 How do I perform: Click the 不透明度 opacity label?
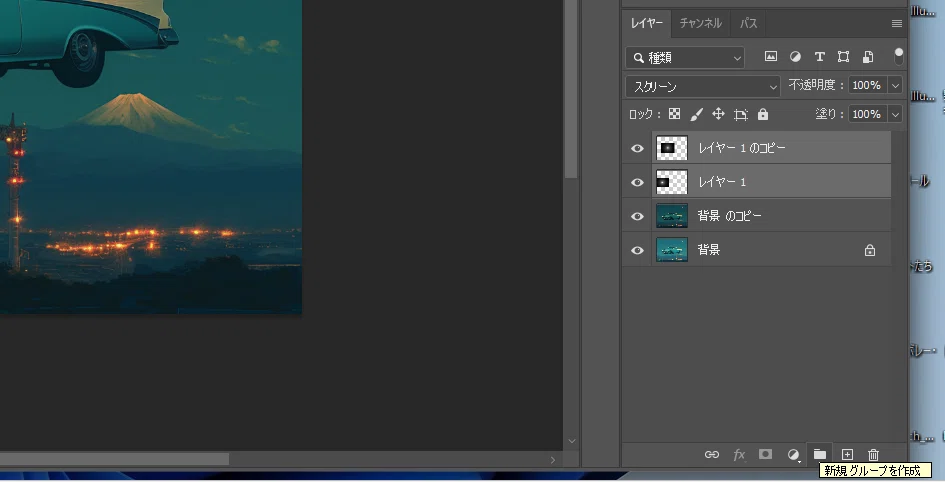(x=816, y=85)
